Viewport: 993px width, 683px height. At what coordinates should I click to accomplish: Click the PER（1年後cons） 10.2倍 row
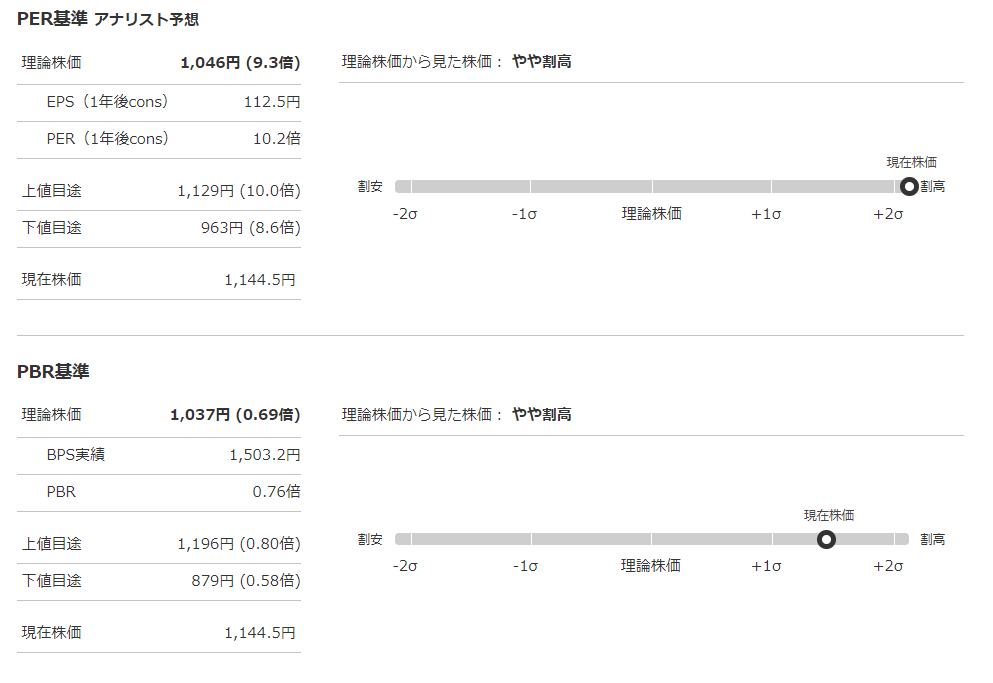click(x=159, y=139)
